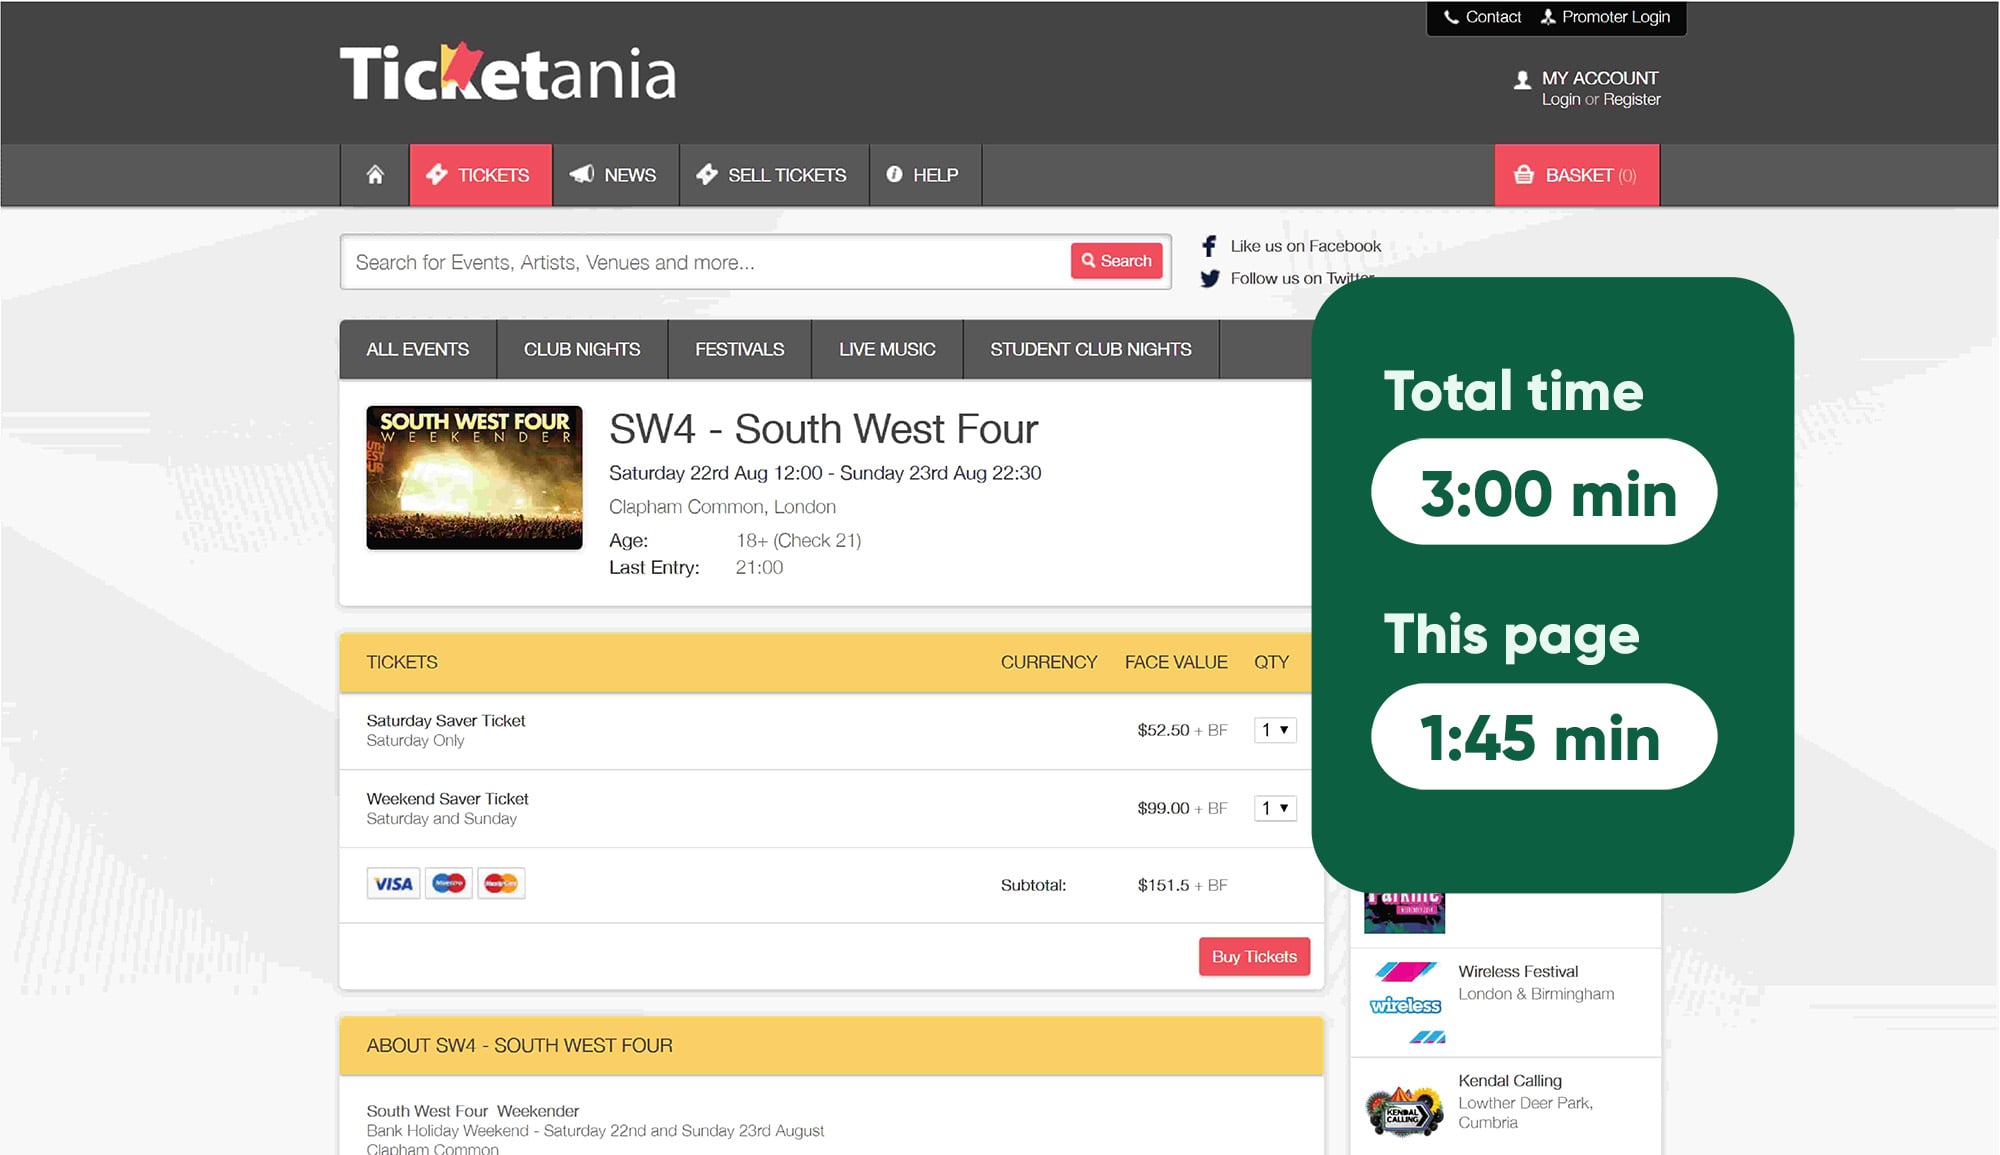Viewport: 2000px width, 1155px height.
Task: Click the Ticketania logo
Action: coord(508,72)
